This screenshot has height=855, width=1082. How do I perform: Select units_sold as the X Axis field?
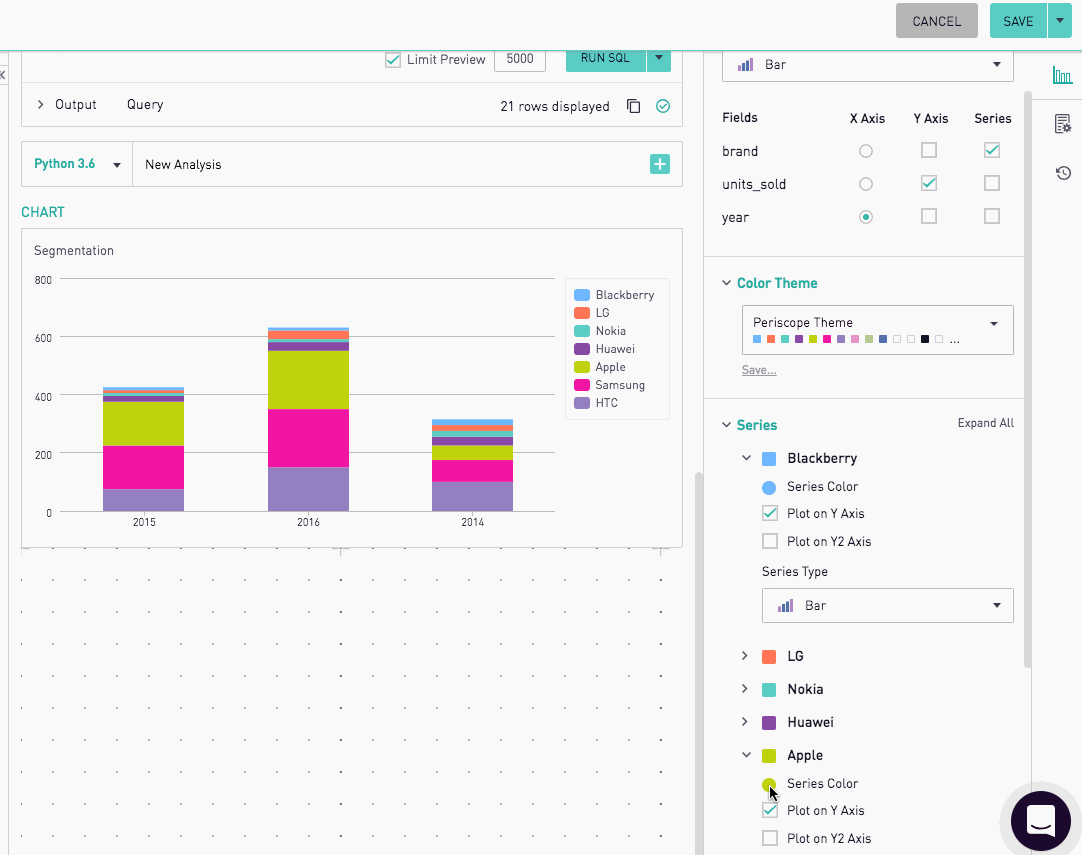click(865, 184)
